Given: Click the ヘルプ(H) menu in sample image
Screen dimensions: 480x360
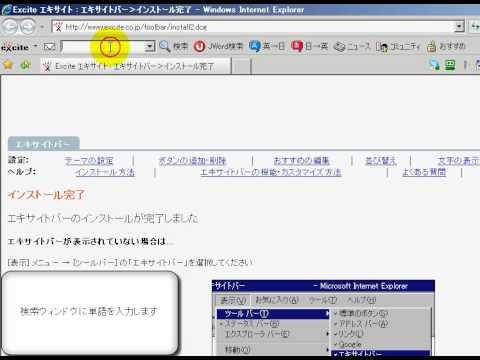Looking at the screenshot, I should 362,300.
